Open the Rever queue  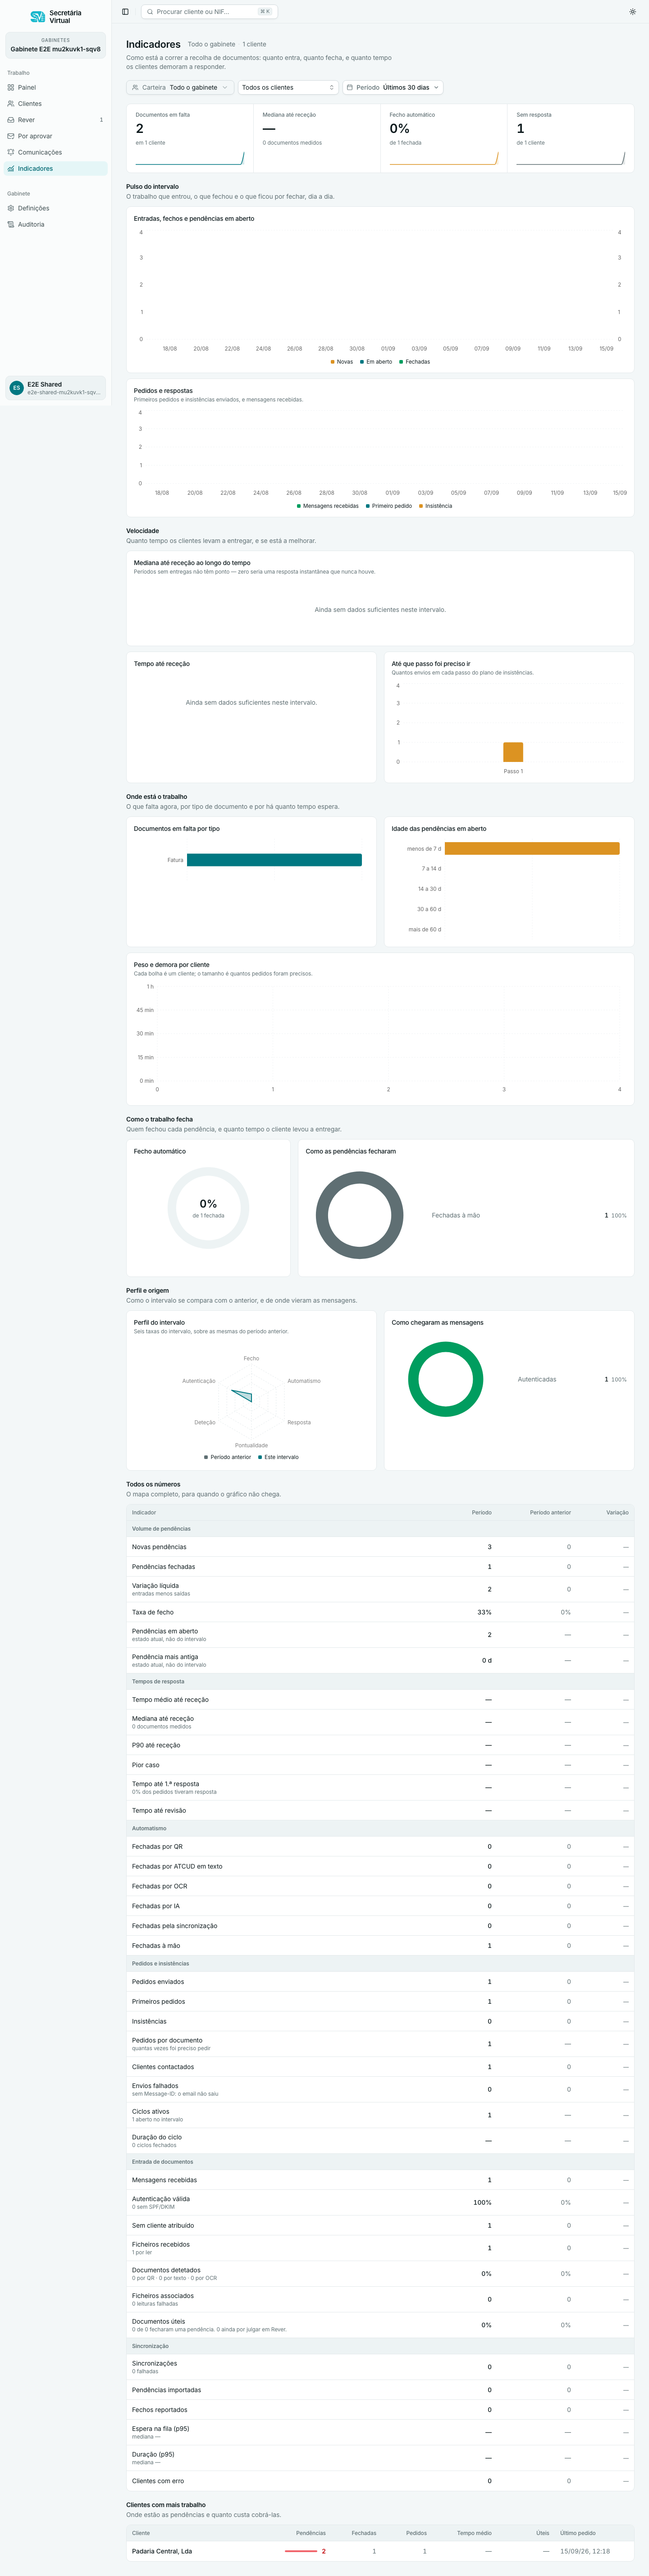pos(55,120)
